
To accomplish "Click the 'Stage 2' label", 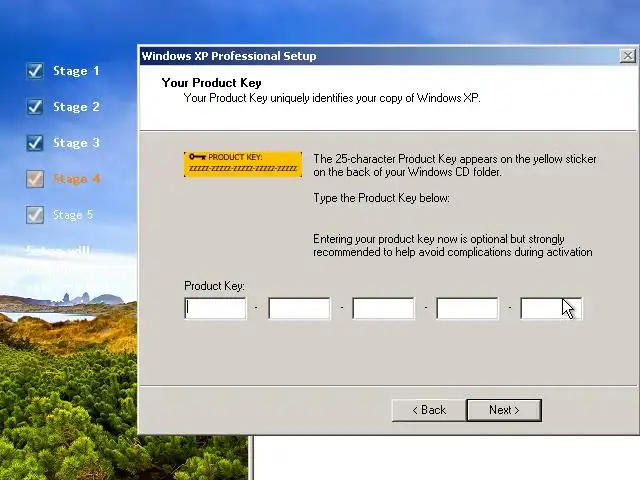I will (x=76, y=107).
